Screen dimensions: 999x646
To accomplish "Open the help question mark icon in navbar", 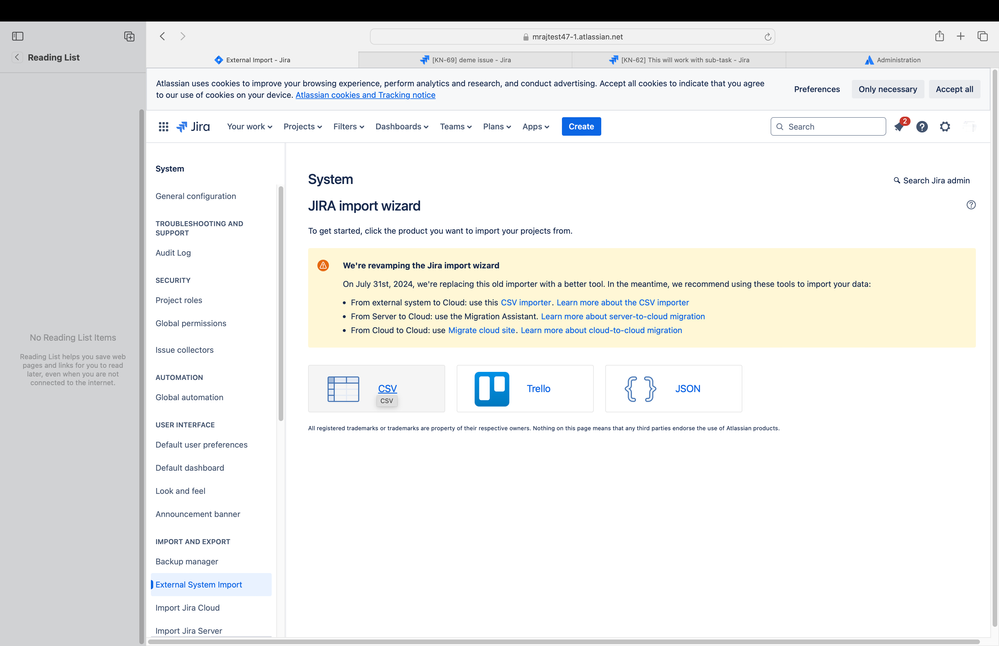I will point(922,127).
